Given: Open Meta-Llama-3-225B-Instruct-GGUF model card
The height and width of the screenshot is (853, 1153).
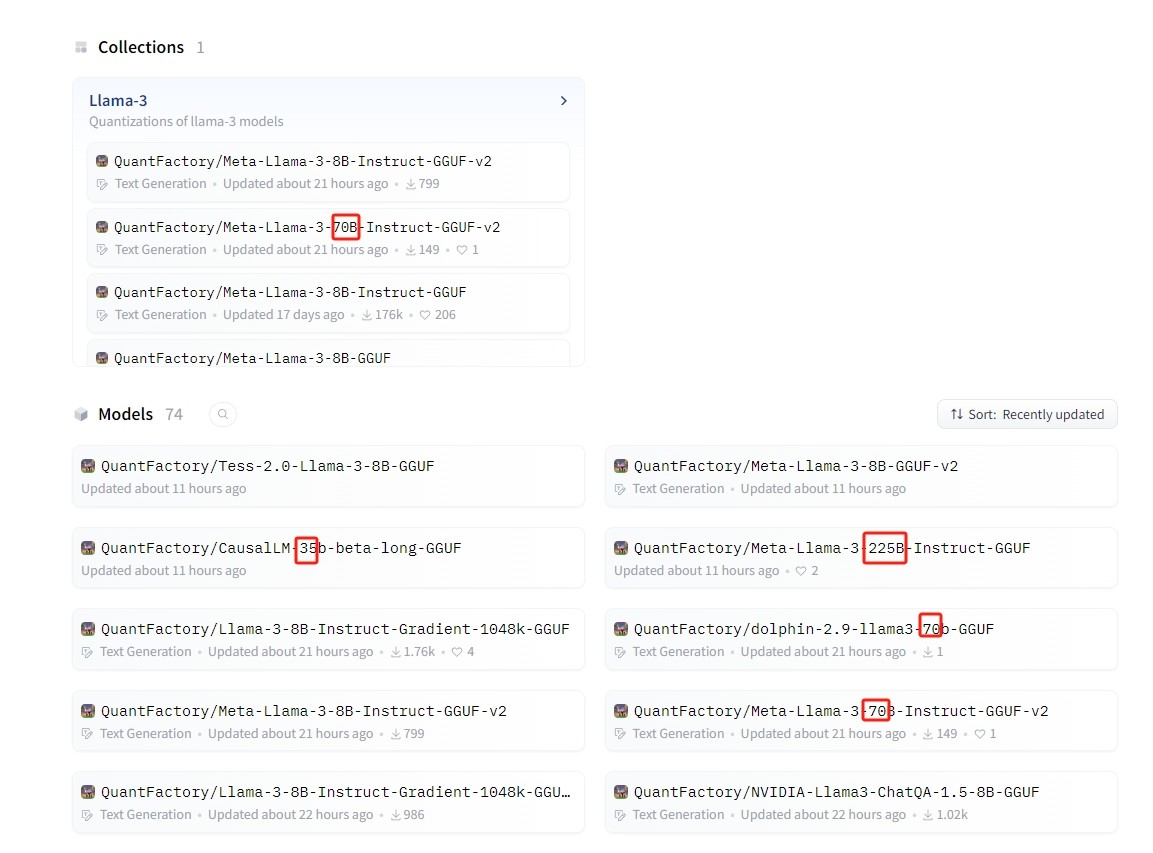Looking at the screenshot, I should (861, 557).
